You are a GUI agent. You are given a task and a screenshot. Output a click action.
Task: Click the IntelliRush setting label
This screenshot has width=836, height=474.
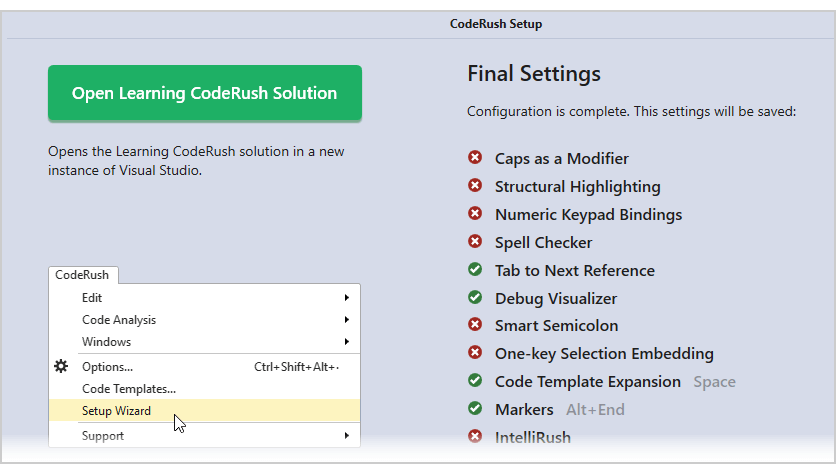point(532,437)
